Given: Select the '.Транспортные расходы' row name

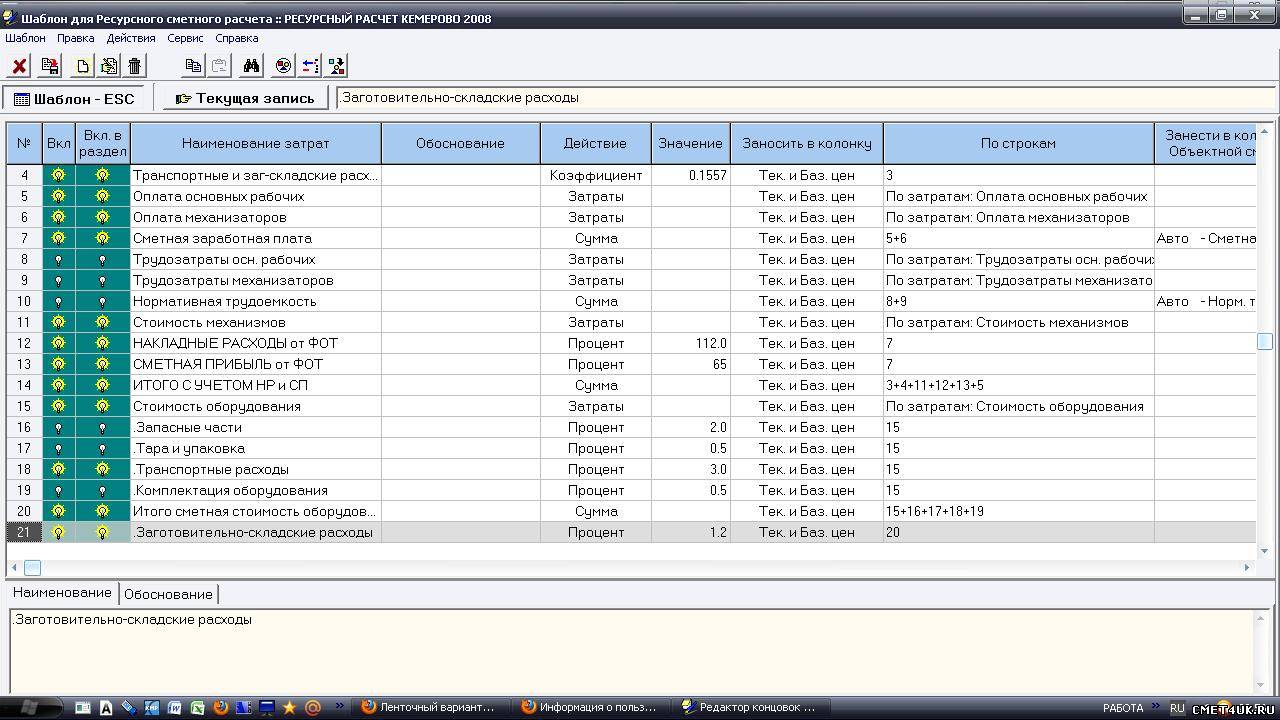Looking at the screenshot, I should pyautogui.click(x=211, y=469).
